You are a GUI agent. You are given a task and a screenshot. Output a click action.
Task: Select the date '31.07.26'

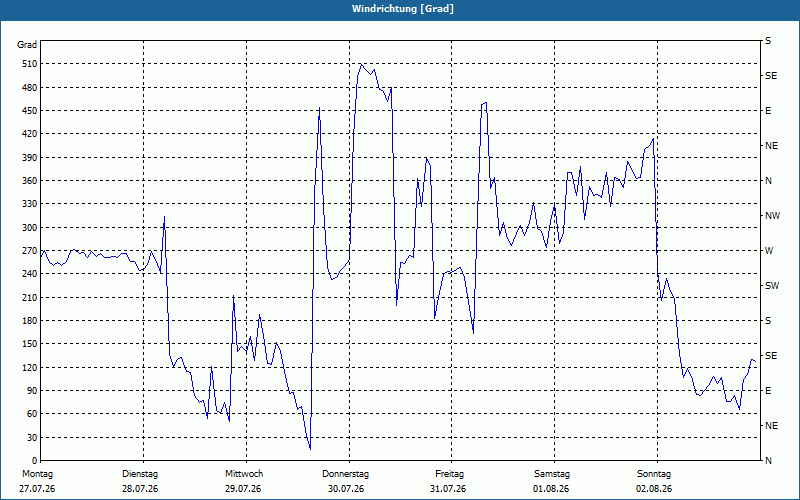pyautogui.click(x=448, y=489)
